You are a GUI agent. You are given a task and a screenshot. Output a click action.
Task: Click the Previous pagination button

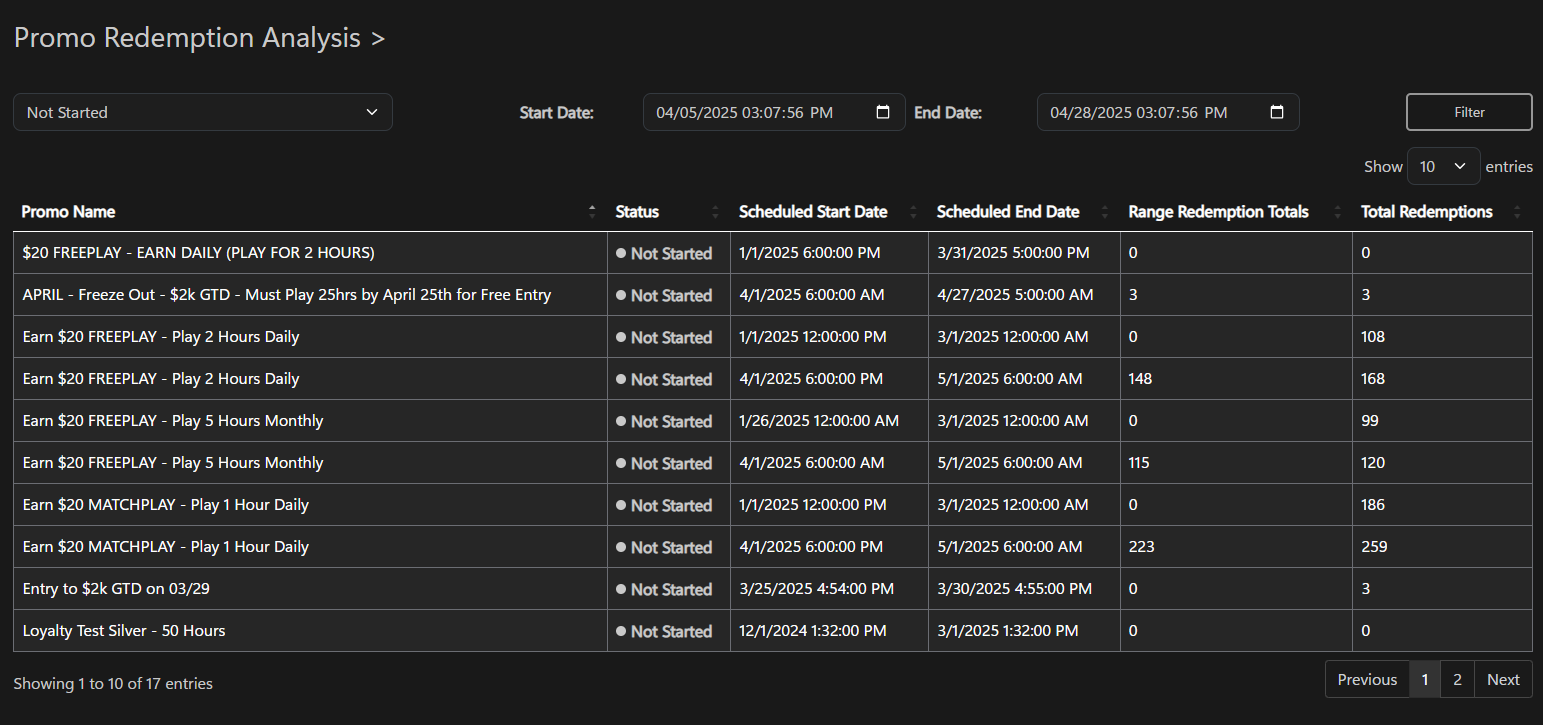coord(1367,679)
